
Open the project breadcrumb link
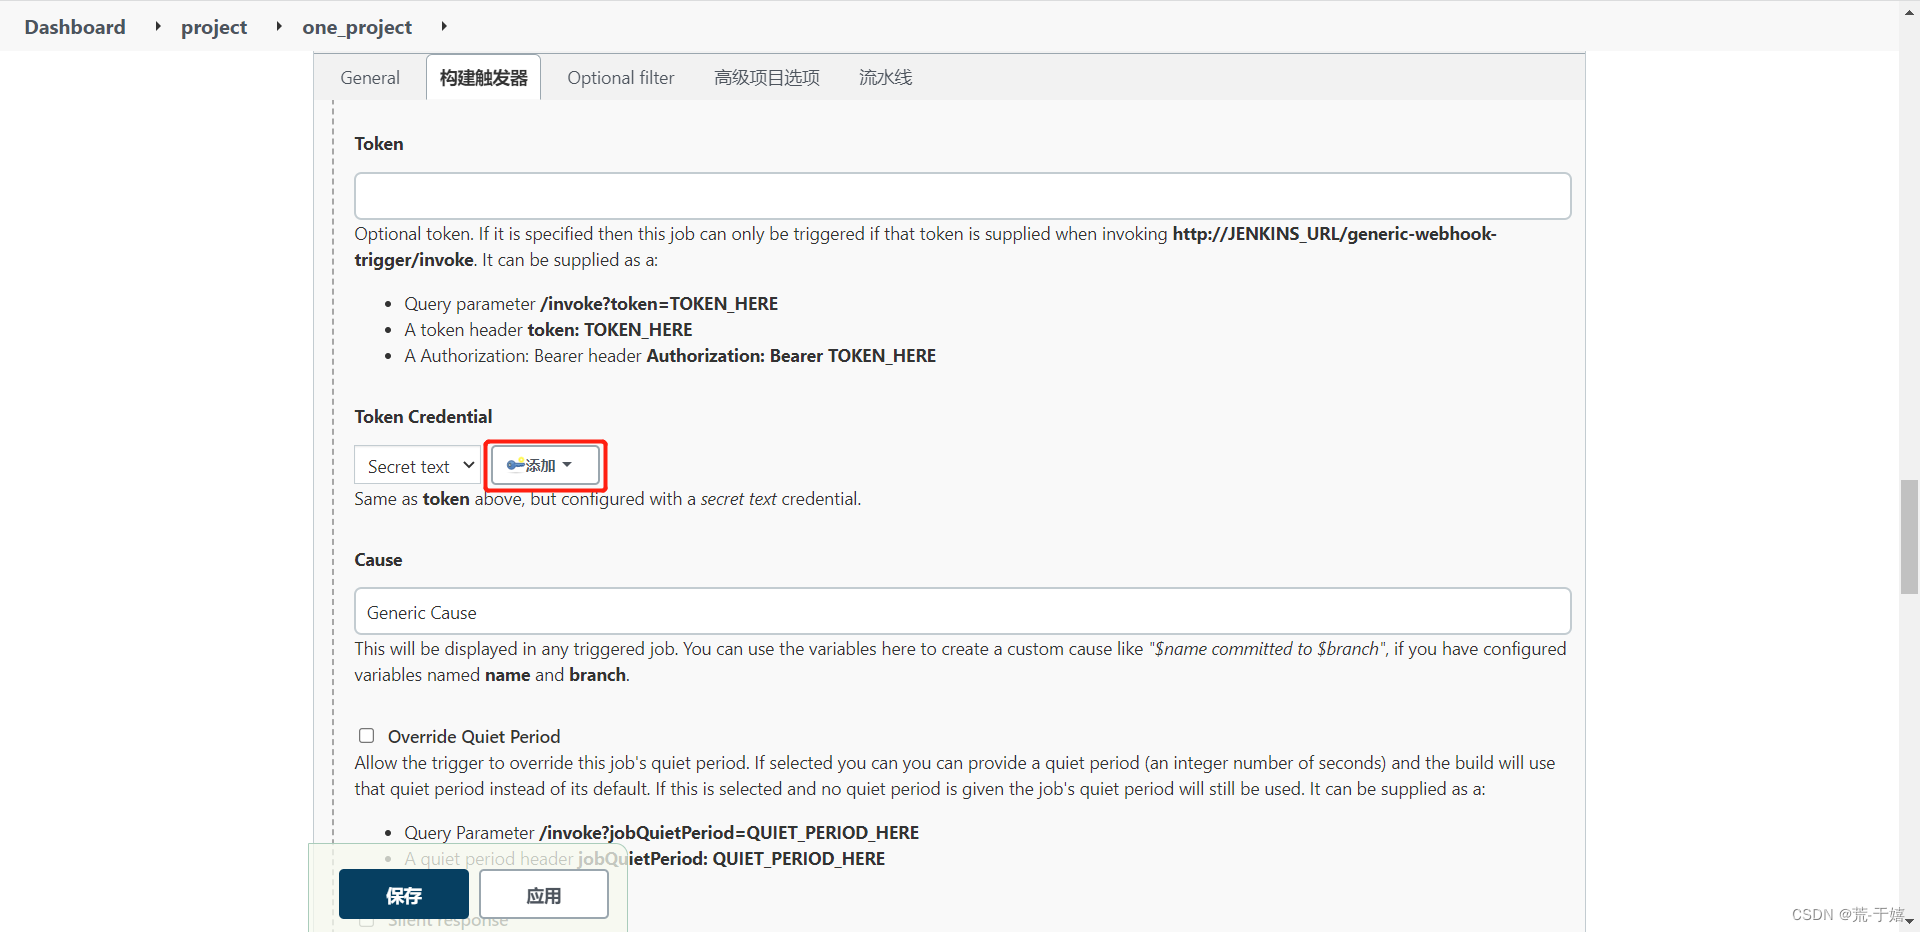tap(214, 27)
